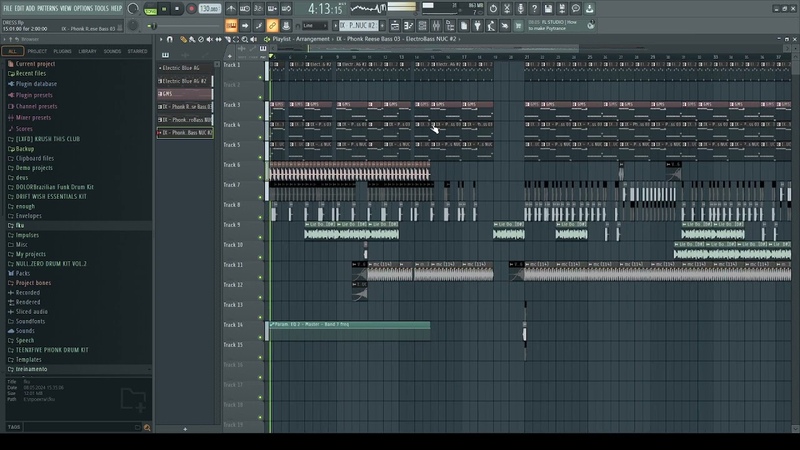Viewport: 800px width, 450px height.
Task: Mute Track 9 with its green dot
Action: click(260, 237)
